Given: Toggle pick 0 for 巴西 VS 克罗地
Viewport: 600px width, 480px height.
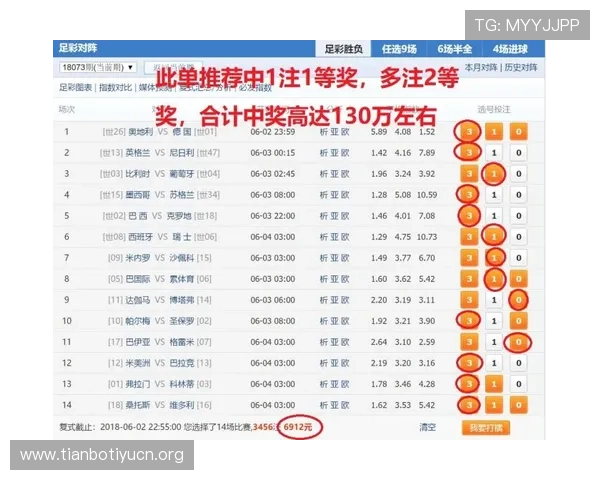Looking at the screenshot, I should pos(518,216).
